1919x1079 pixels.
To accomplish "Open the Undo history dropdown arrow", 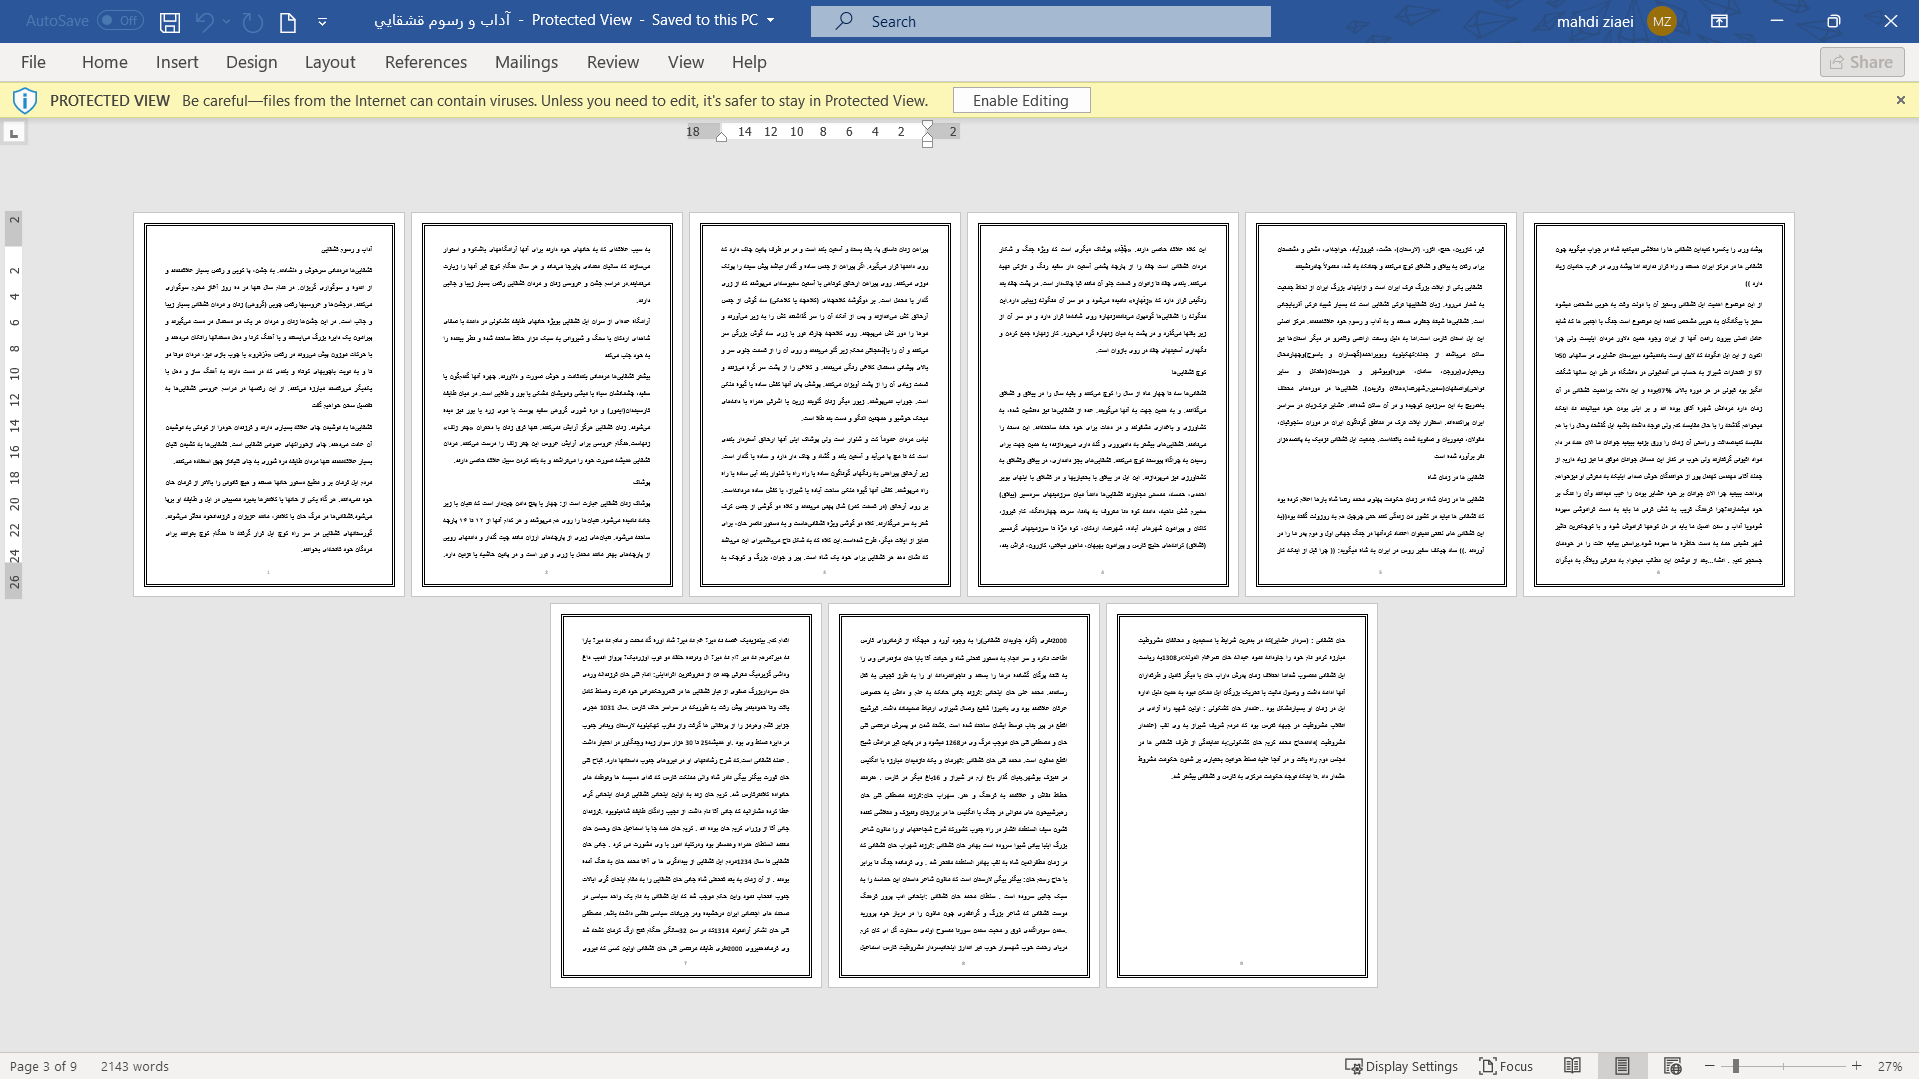I will [x=227, y=21].
